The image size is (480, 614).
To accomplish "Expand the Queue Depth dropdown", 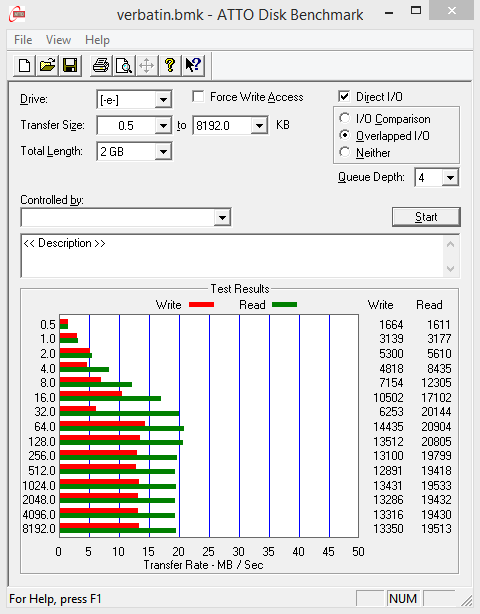I will (x=450, y=178).
